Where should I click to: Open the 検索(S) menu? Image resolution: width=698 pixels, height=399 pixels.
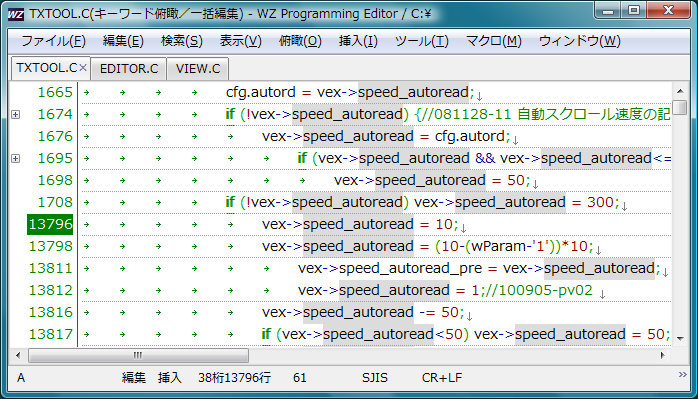(182, 41)
